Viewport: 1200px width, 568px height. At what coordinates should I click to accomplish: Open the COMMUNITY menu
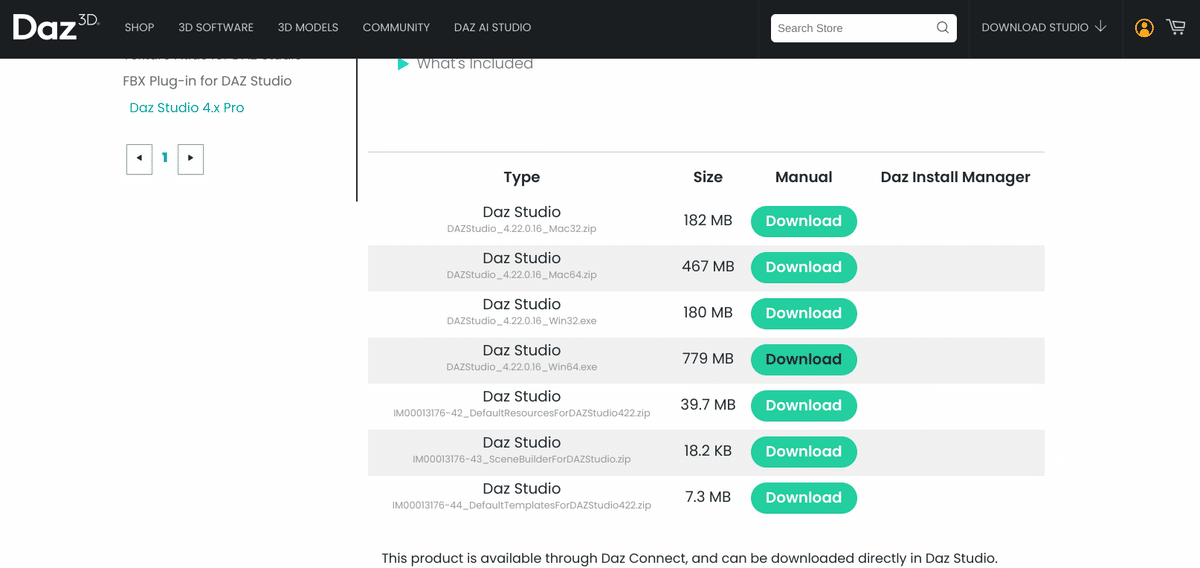click(396, 28)
